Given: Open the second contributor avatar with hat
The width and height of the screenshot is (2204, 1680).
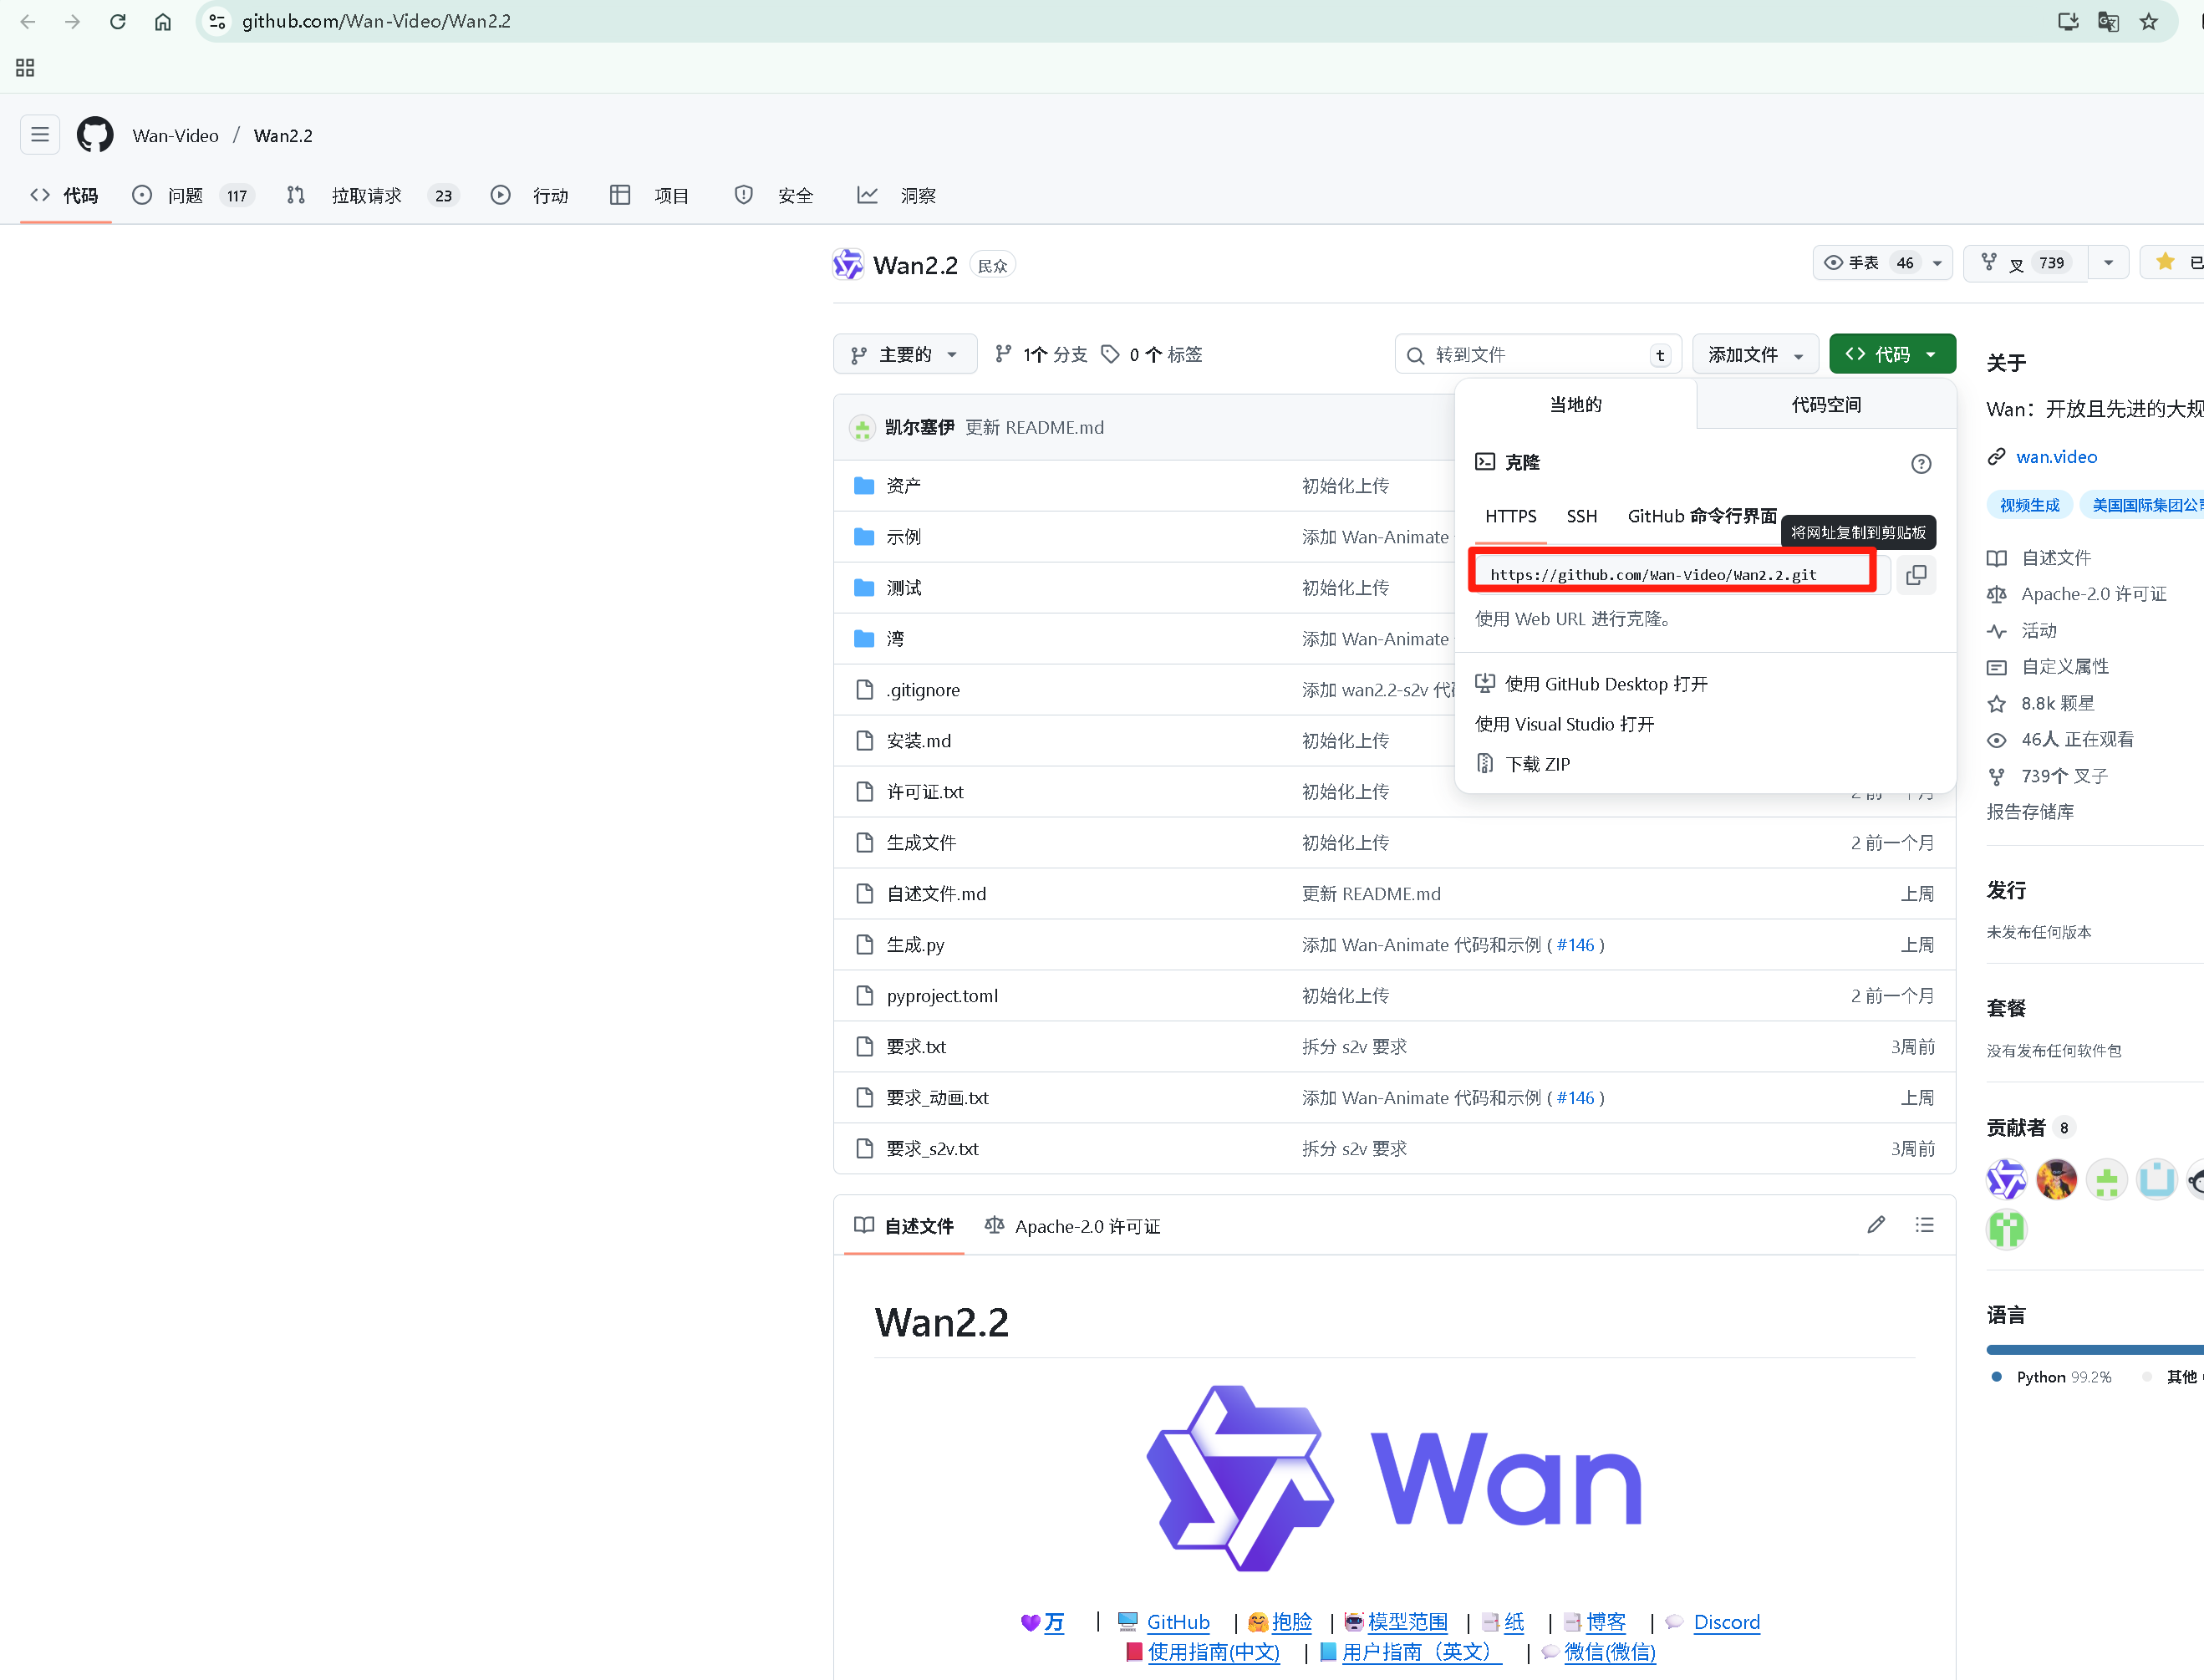Looking at the screenshot, I should coord(2056,1180).
